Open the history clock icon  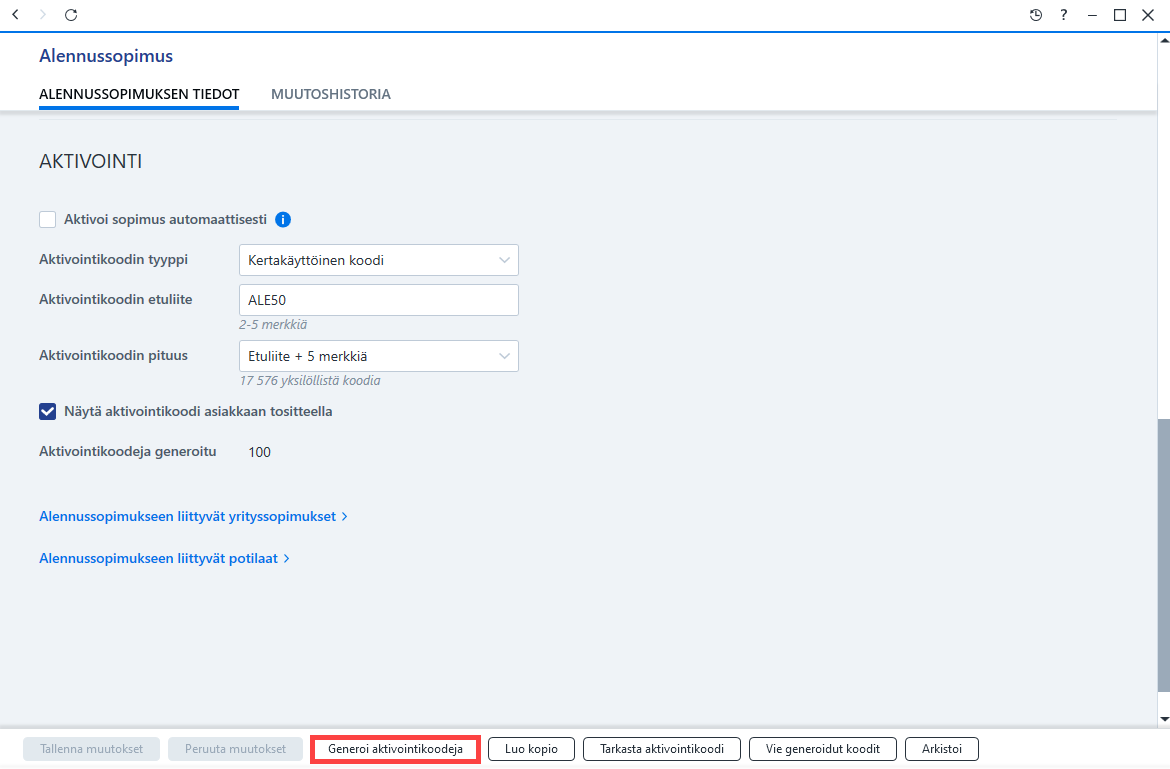pyautogui.click(x=1036, y=15)
